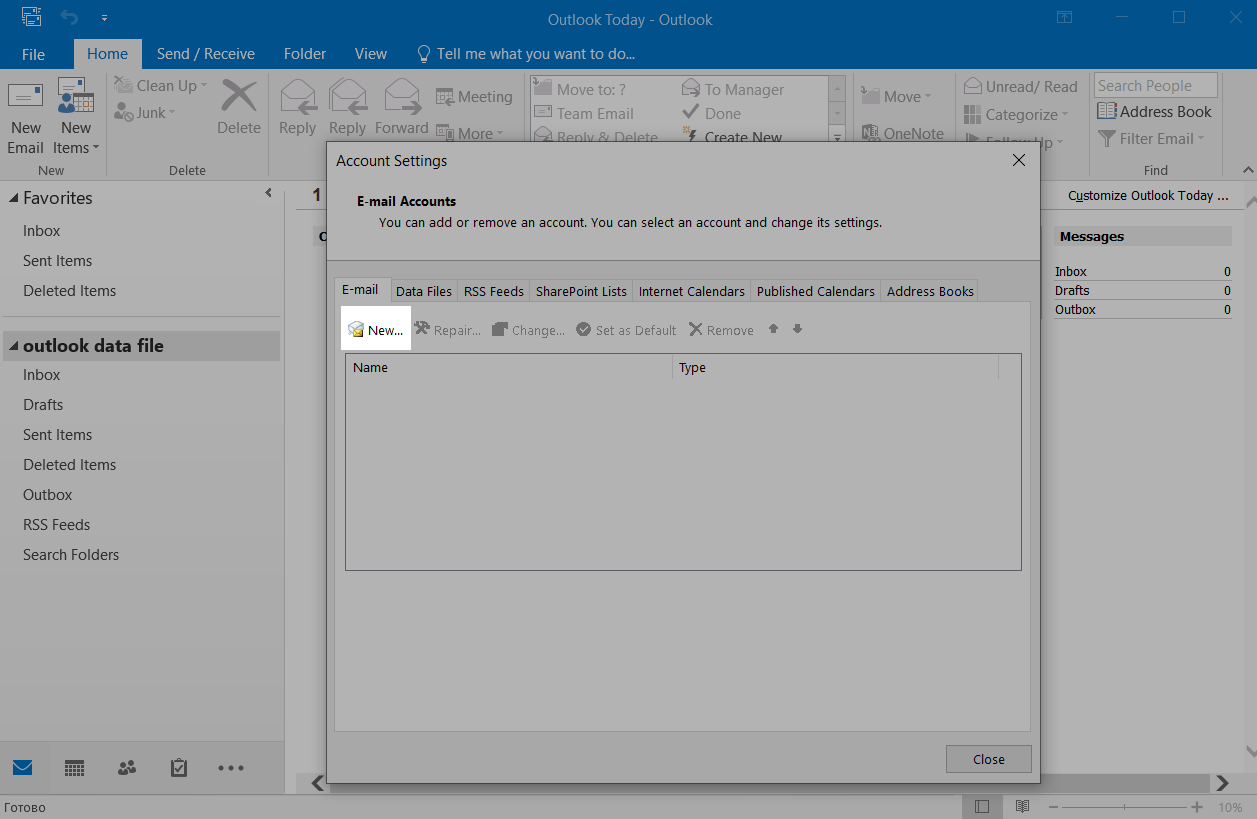1257x819 pixels.
Task: Open Calendar view in navigation bar
Action: pos(74,768)
